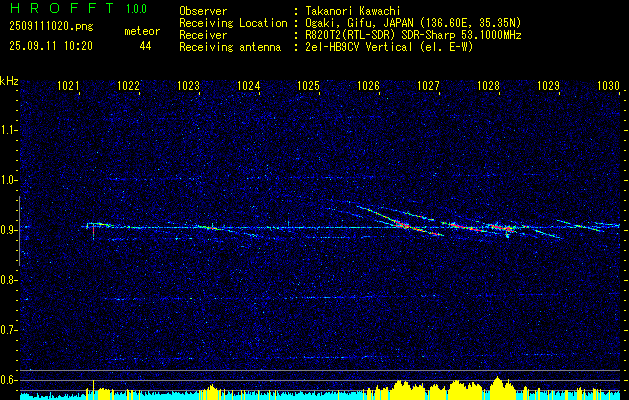
Task: Click the Observer field label
Action: click(x=203, y=11)
